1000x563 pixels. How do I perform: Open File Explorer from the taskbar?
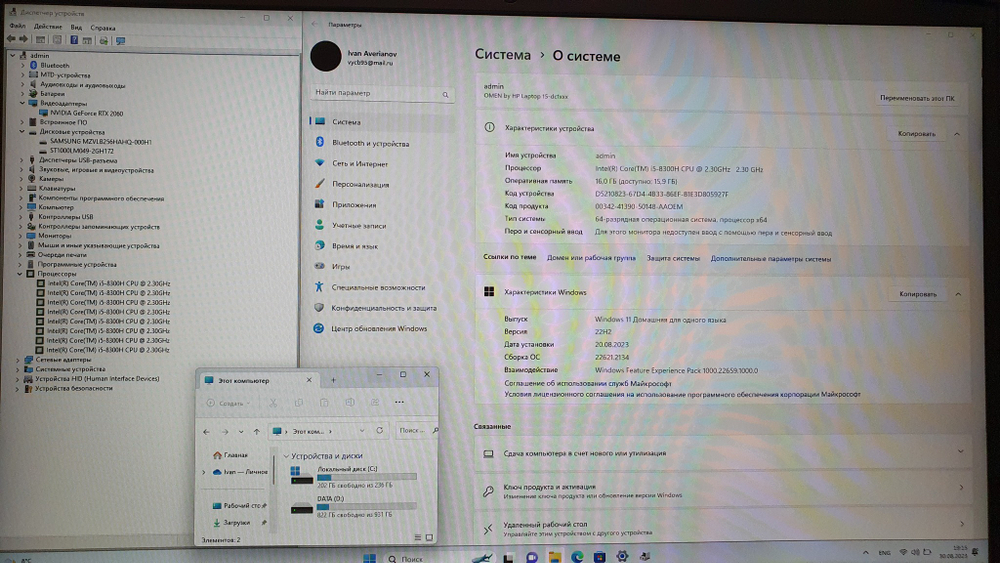(555, 557)
